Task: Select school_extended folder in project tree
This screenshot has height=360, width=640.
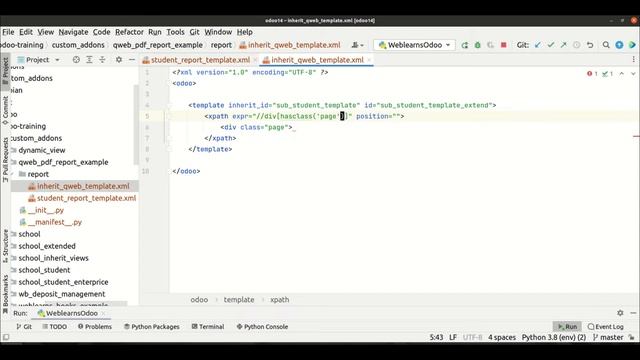Action: pos(47,246)
